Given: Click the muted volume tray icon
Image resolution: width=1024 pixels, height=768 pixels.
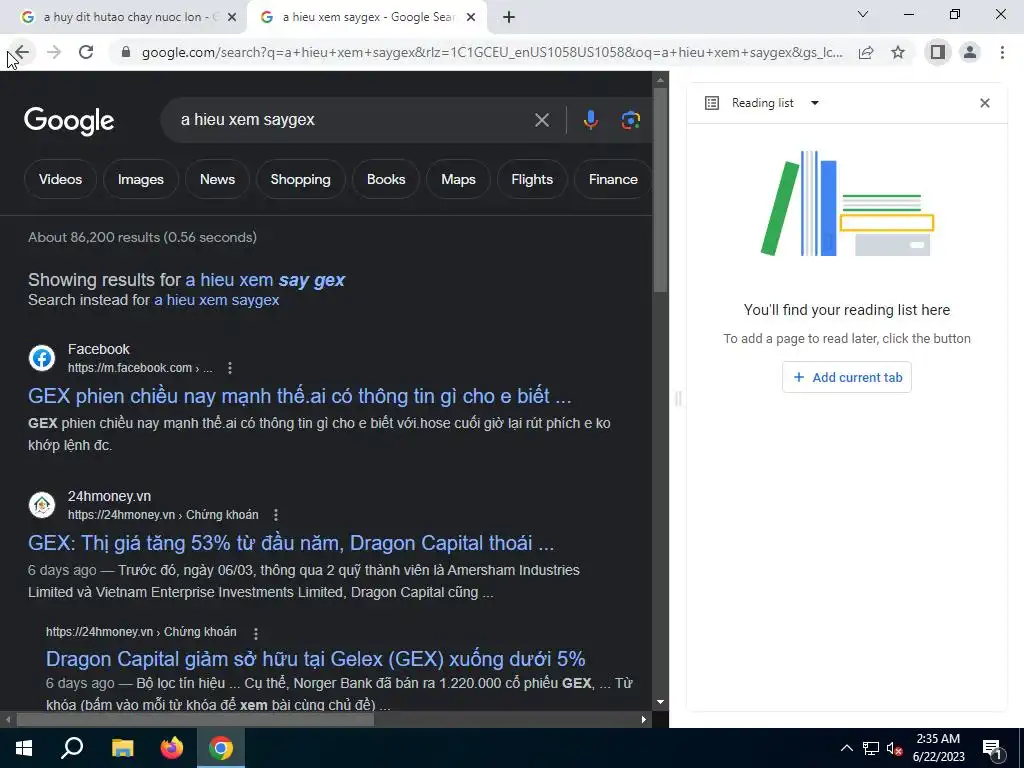Looking at the screenshot, I should click(x=895, y=748).
